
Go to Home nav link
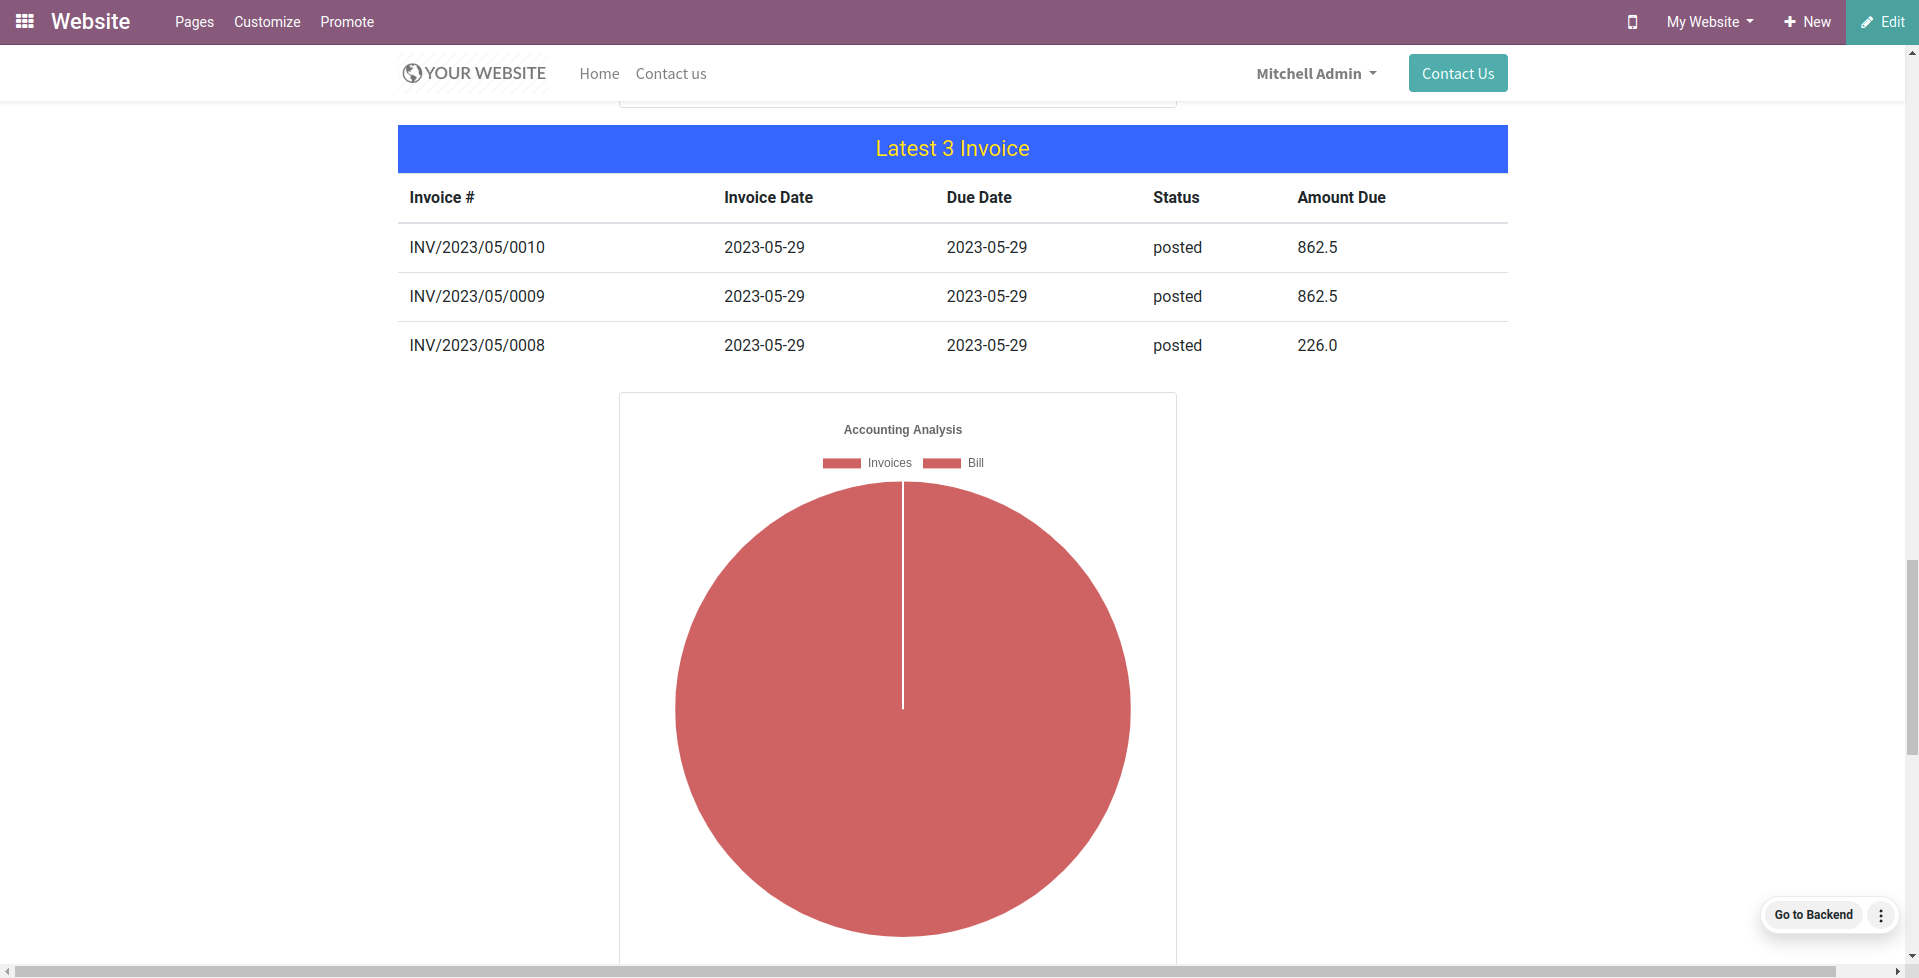tap(599, 74)
